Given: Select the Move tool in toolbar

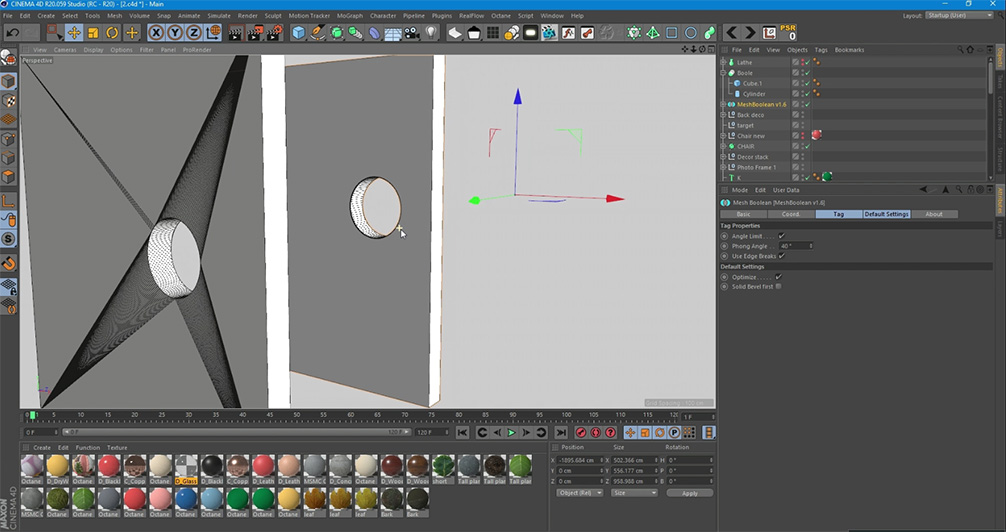Looking at the screenshot, I should pos(74,33).
